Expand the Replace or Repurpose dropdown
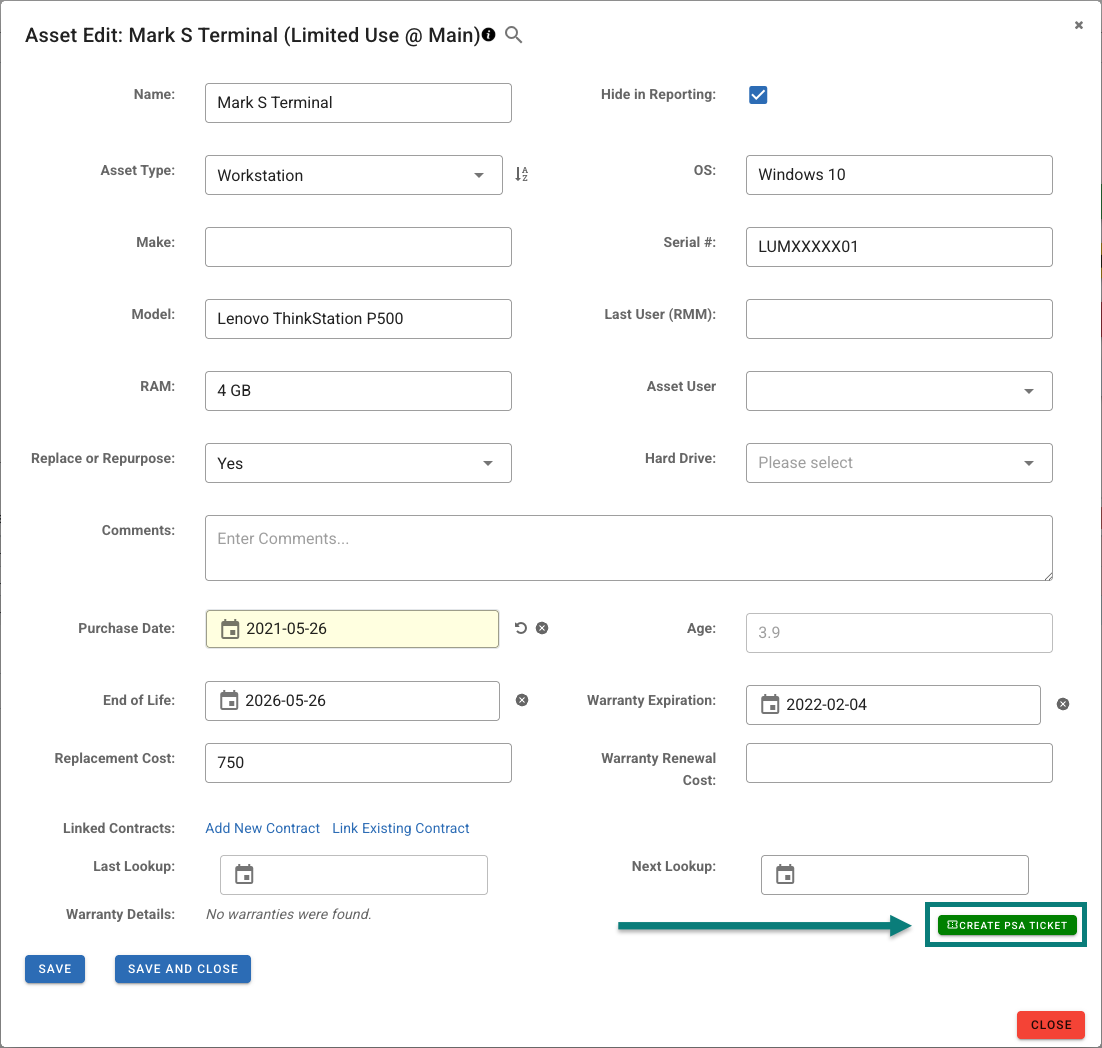1102x1048 pixels. pos(358,463)
